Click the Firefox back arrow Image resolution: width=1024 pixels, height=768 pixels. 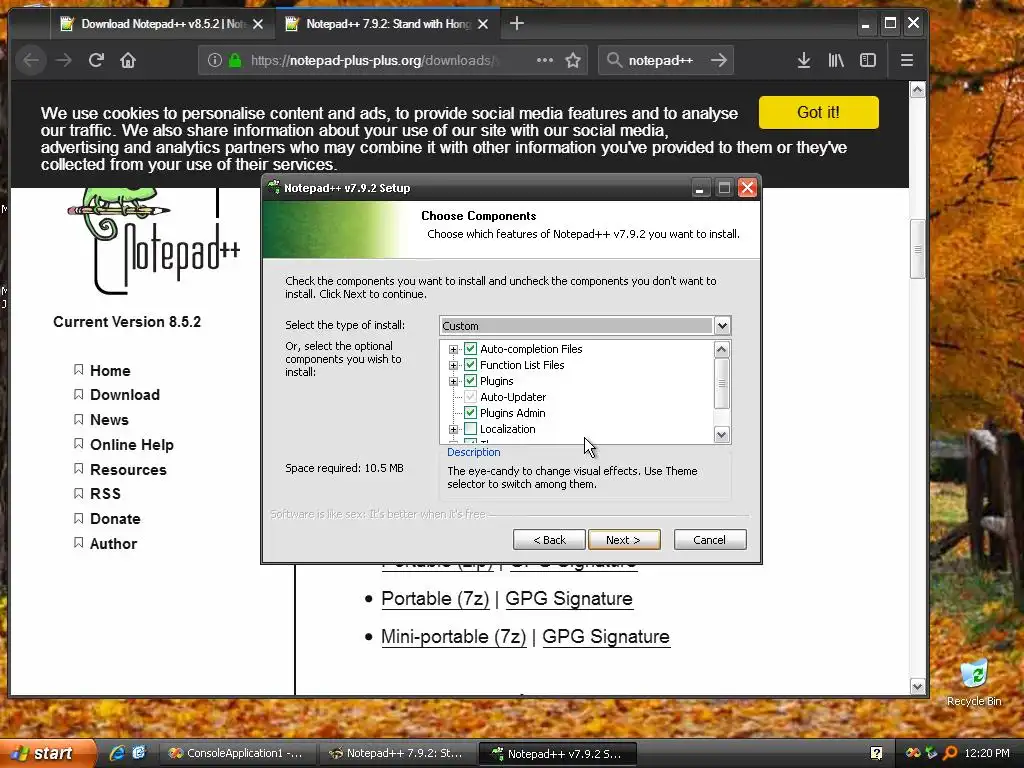pyautogui.click(x=31, y=61)
